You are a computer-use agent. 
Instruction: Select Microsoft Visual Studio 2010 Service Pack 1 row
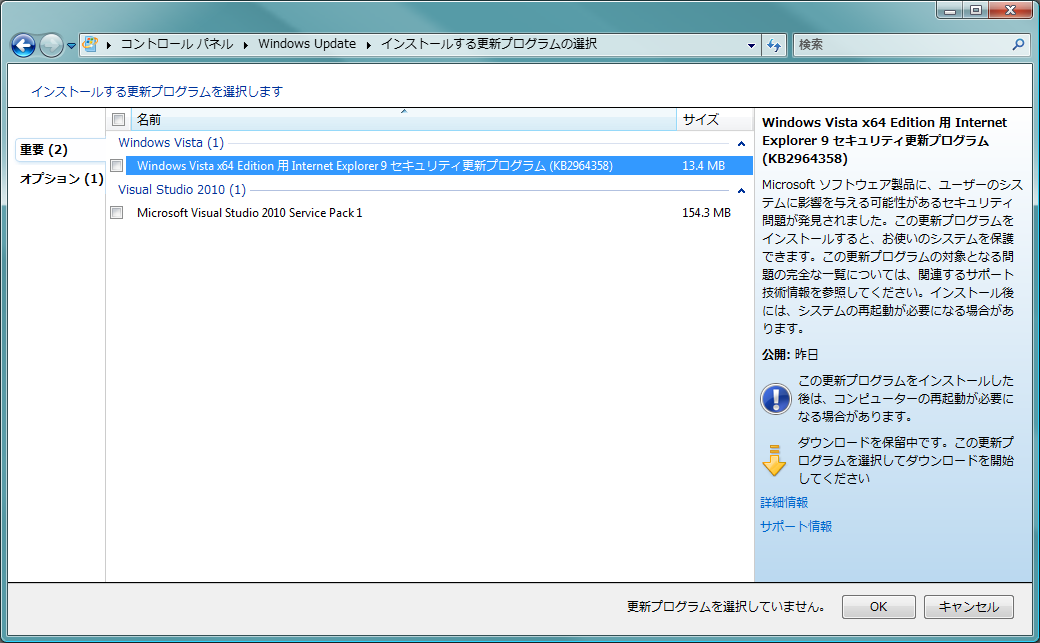pyautogui.click(x=439, y=213)
